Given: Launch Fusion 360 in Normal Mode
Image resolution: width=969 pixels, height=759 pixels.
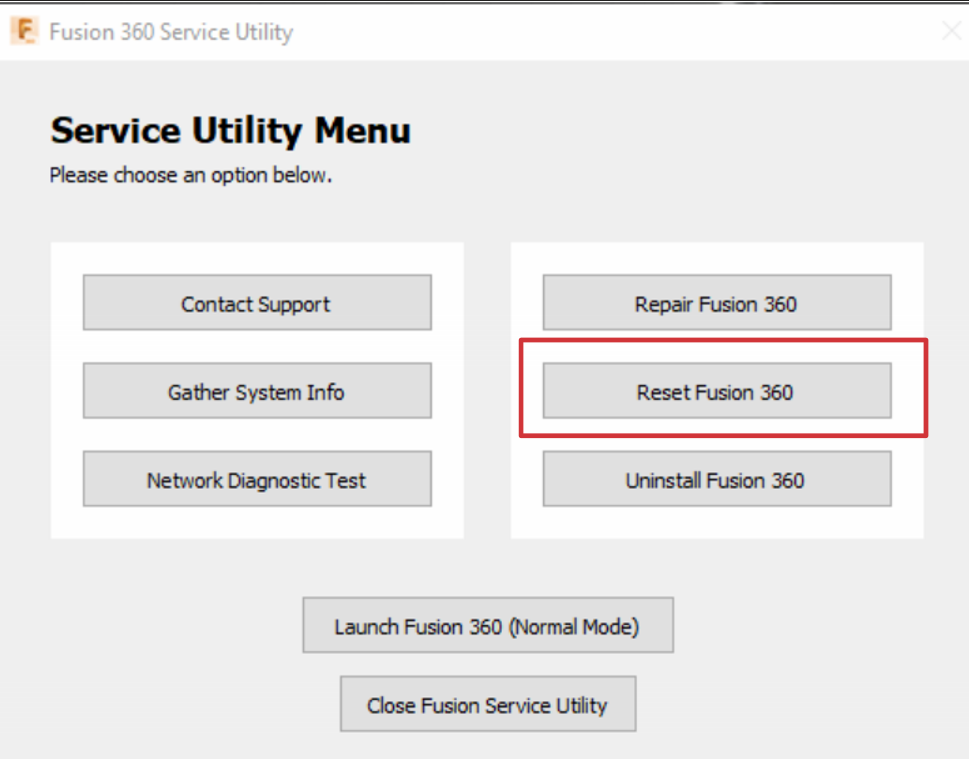Looking at the screenshot, I should click(x=488, y=626).
